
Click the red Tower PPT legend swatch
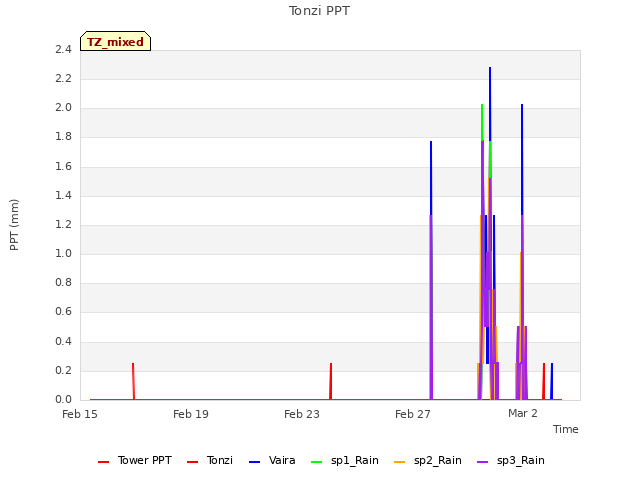104,462
